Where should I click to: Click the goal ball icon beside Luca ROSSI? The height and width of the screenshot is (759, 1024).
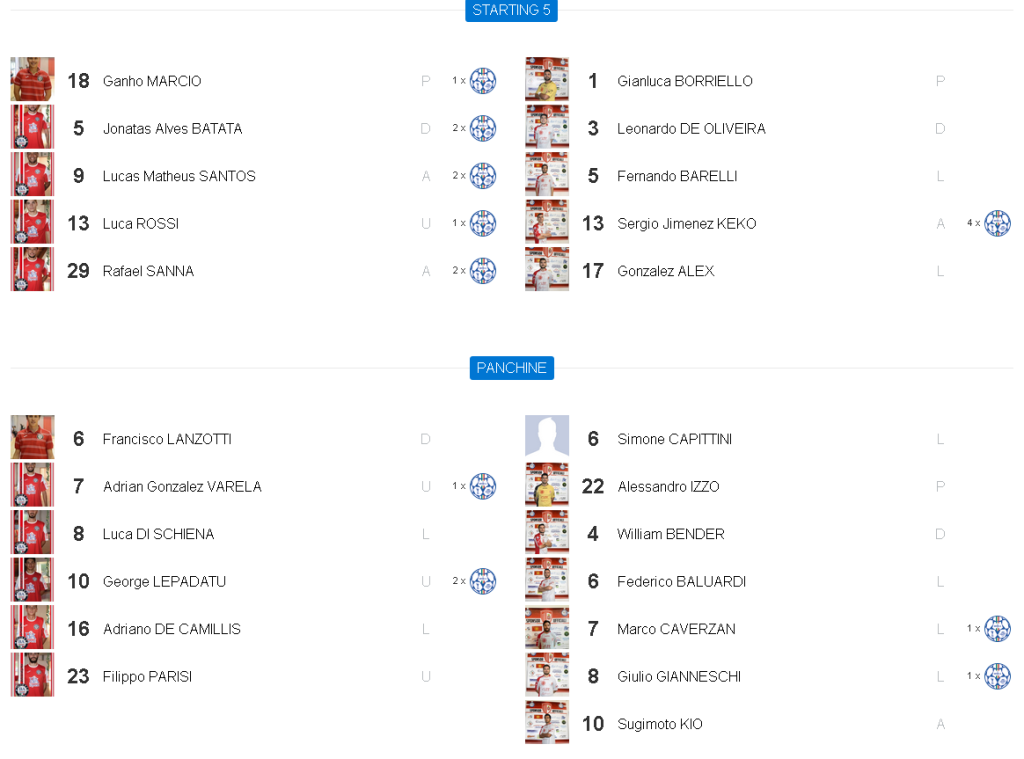tap(483, 223)
